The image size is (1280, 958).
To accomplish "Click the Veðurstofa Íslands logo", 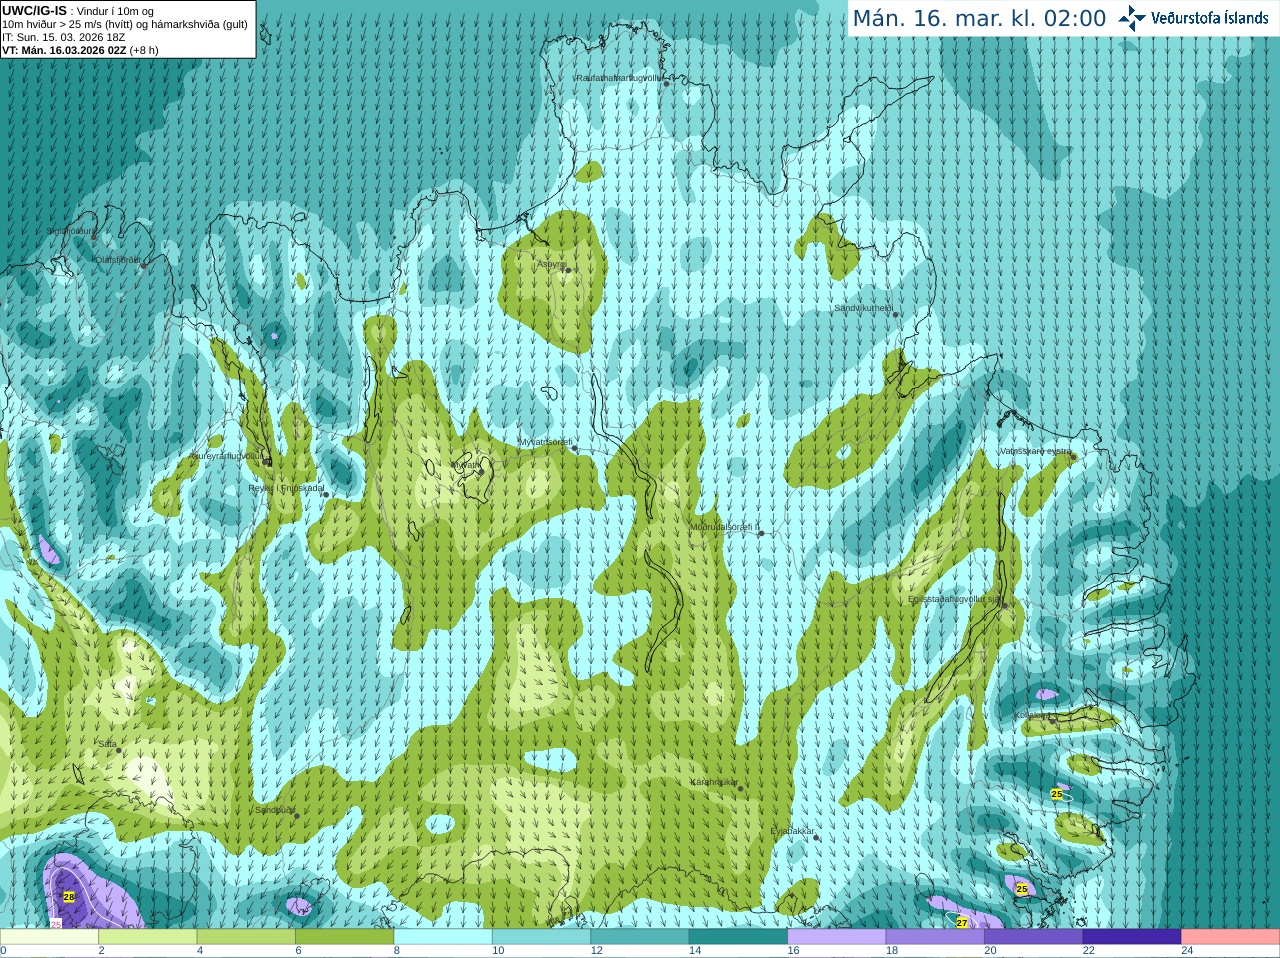I will (x=1192, y=18).
